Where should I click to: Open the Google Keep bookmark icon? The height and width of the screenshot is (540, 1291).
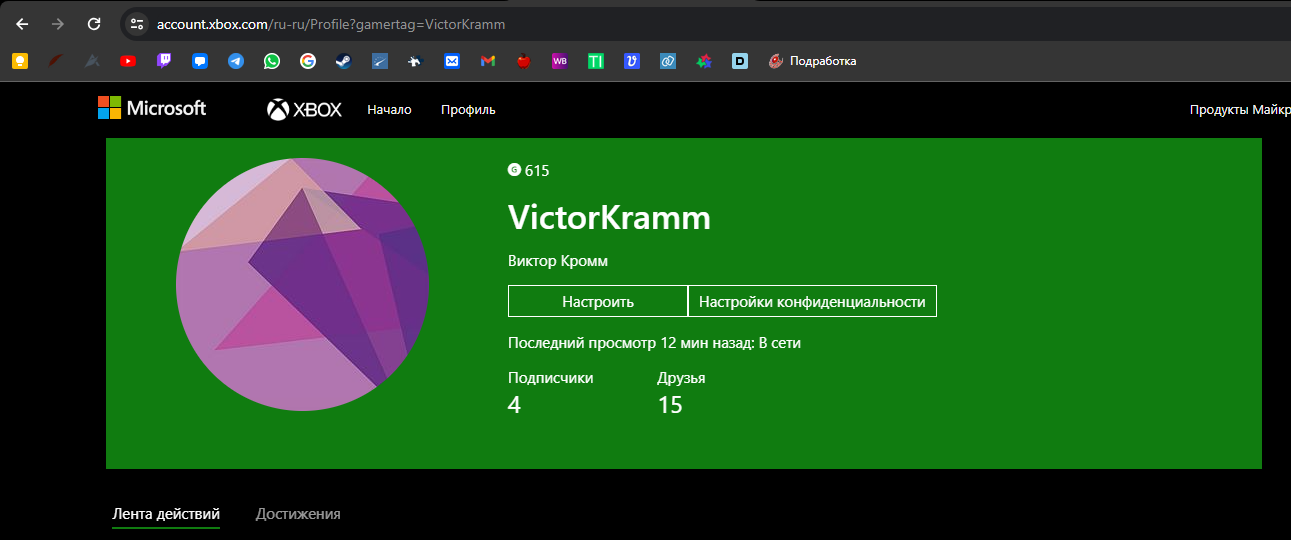[x=19, y=61]
